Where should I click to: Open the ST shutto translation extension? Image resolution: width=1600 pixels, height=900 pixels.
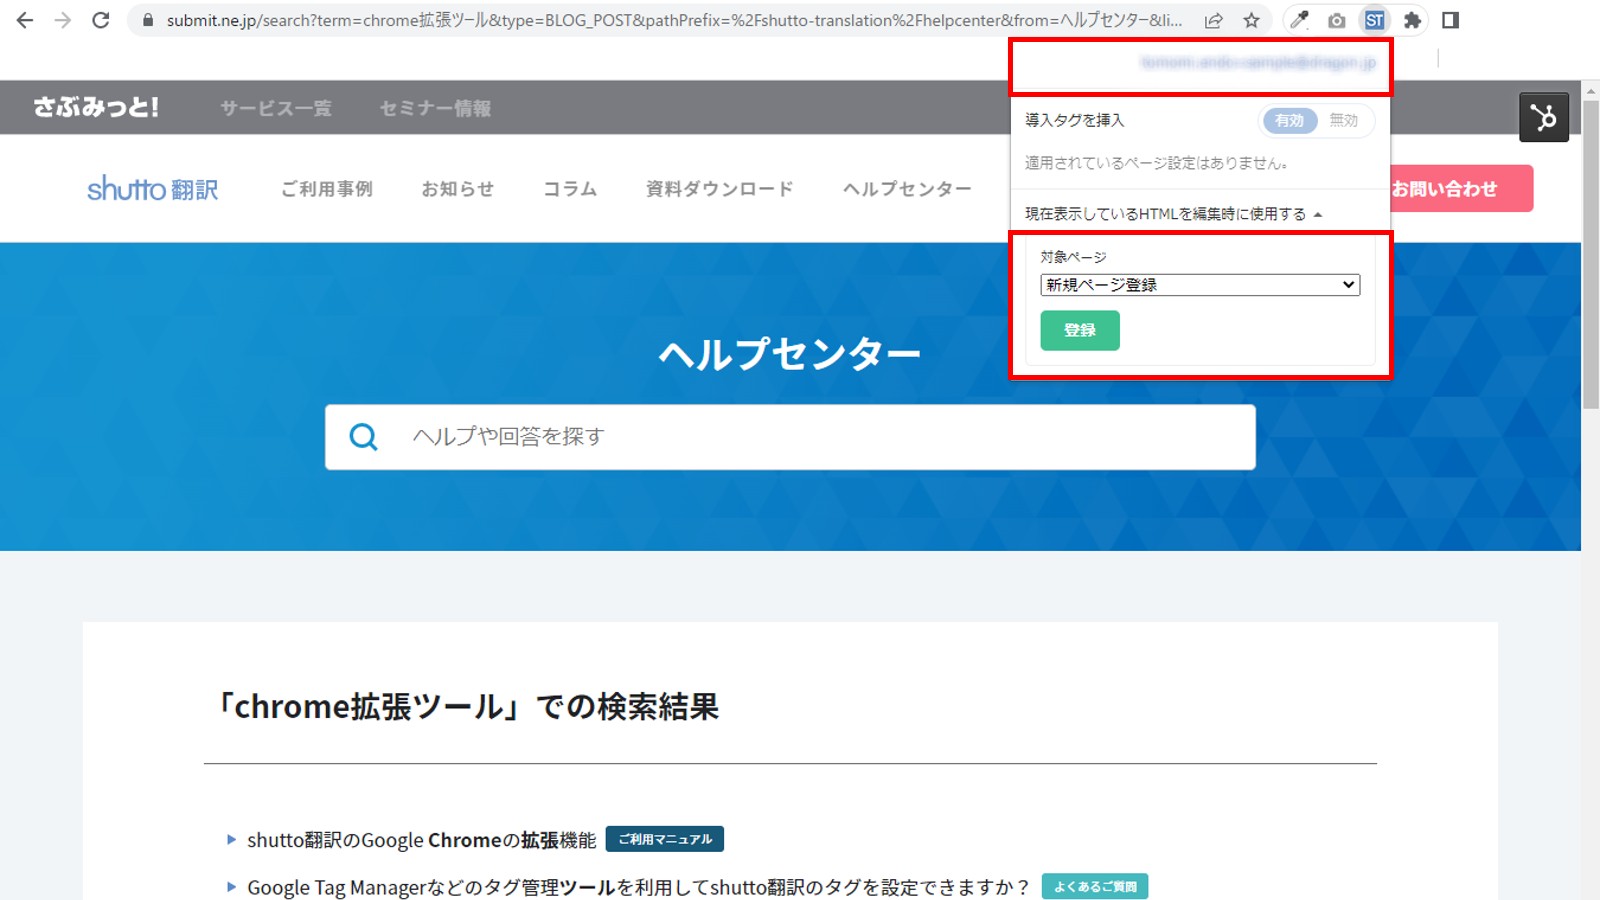click(x=1376, y=20)
